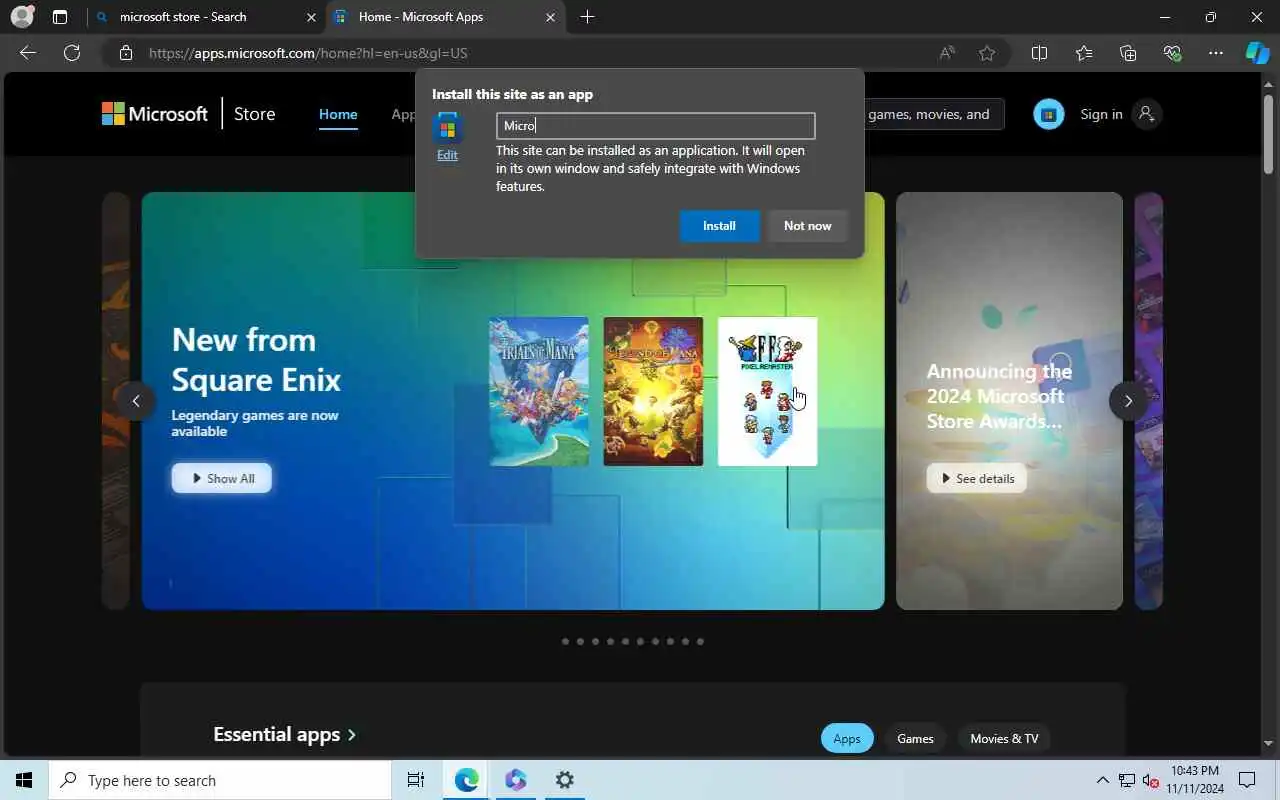Image resolution: width=1280 pixels, height=800 pixels.
Task: Click the Install button
Action: 719,226
